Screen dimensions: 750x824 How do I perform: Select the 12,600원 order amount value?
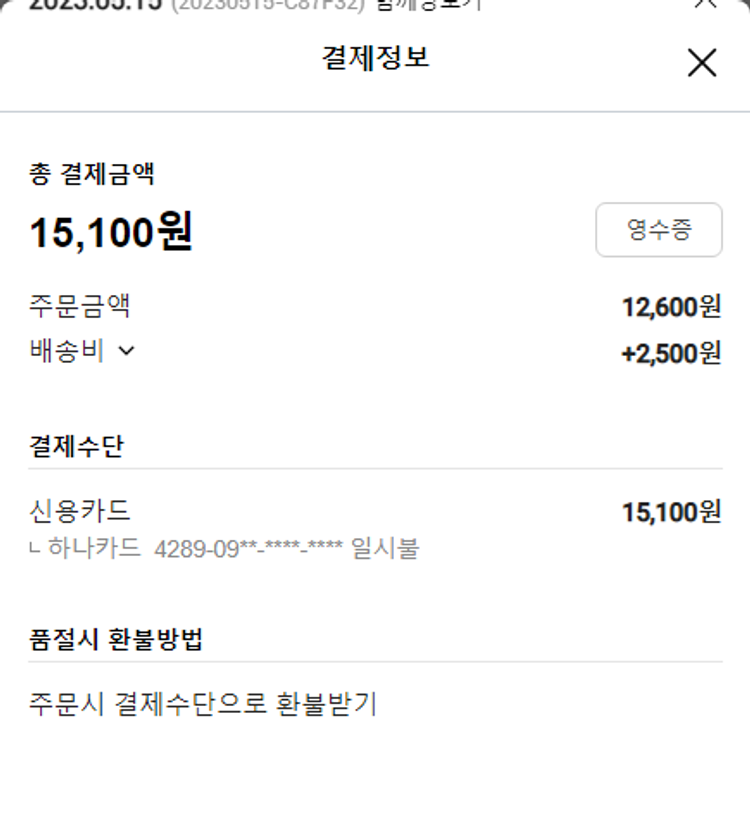(670, 307)
